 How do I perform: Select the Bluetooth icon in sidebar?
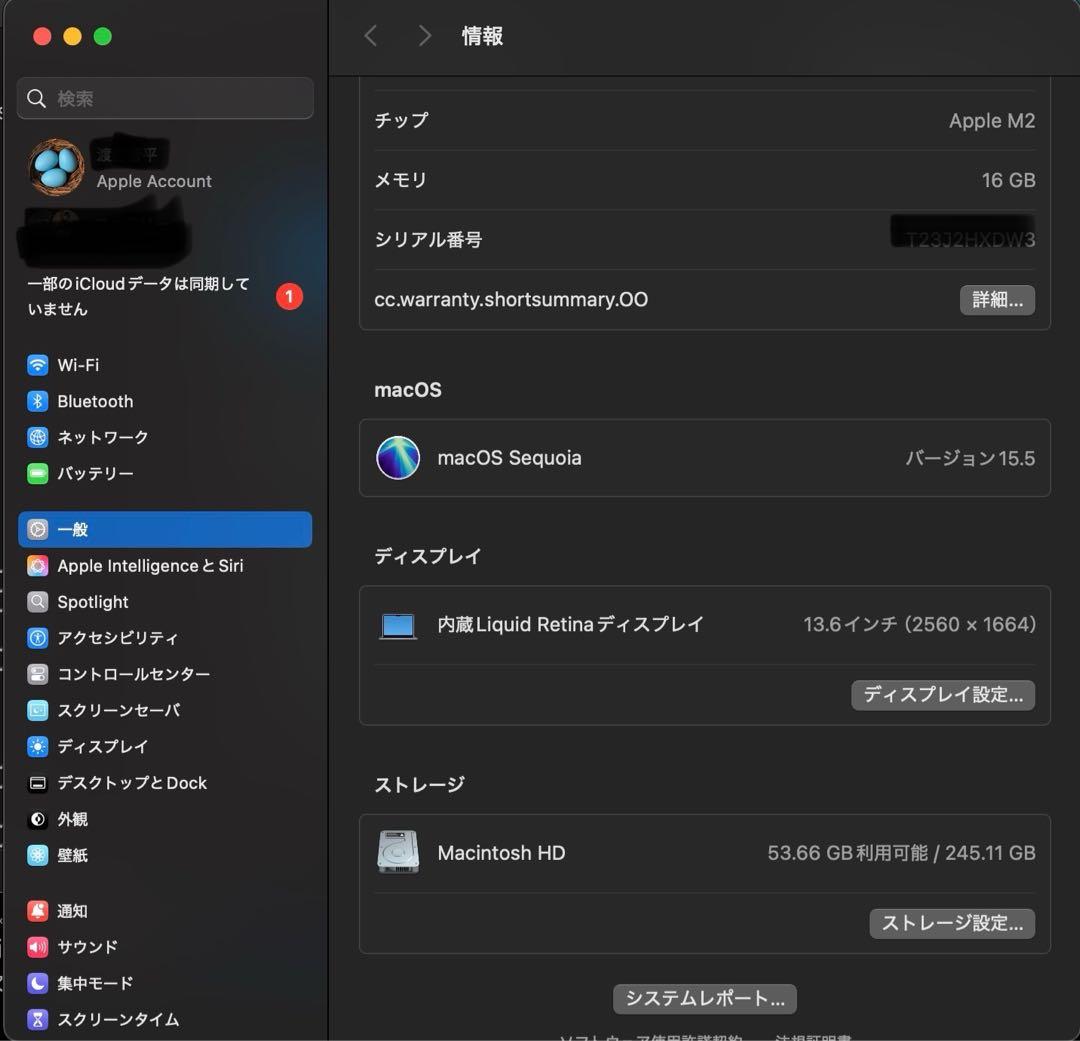tap(38, 401)
